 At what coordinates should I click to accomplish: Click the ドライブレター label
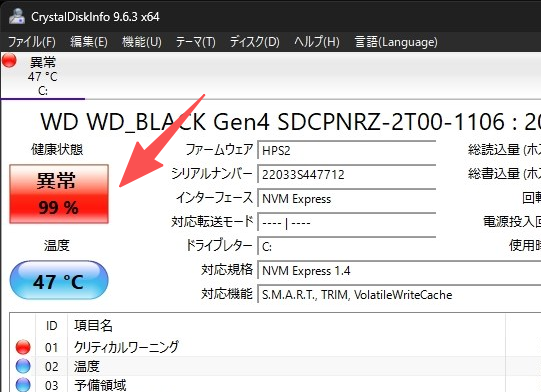click(219, 246)
